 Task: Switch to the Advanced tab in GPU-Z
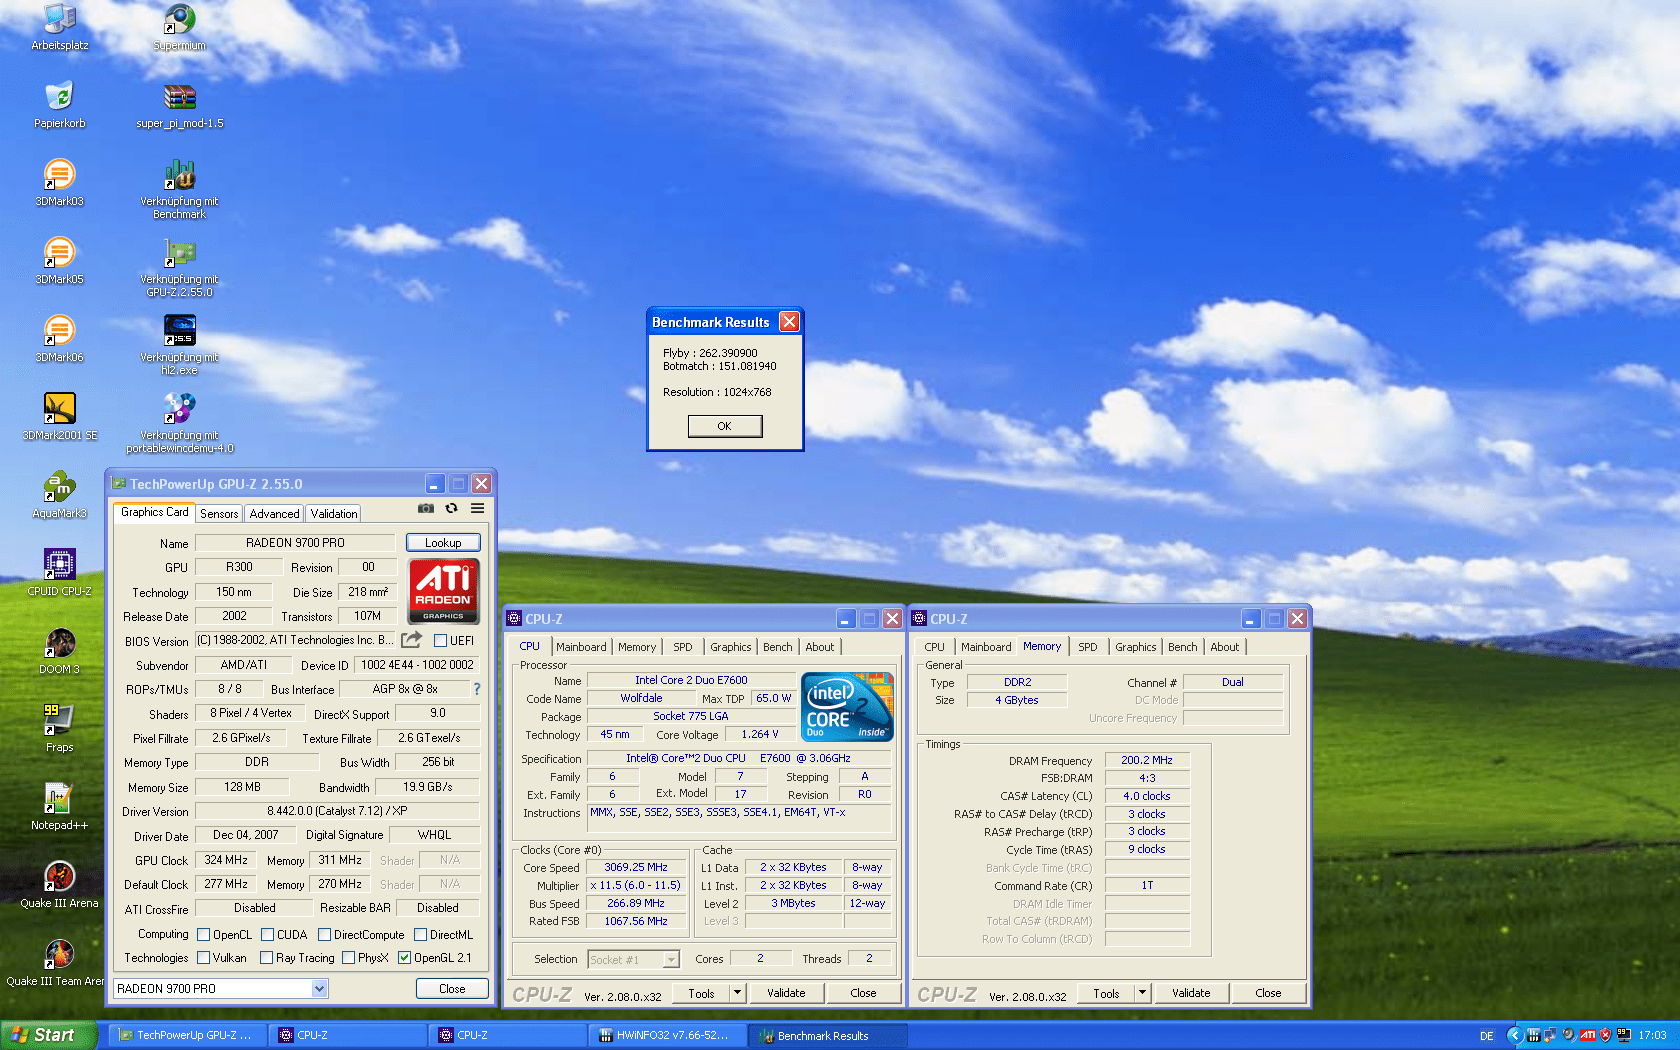(x=274, y=513)
